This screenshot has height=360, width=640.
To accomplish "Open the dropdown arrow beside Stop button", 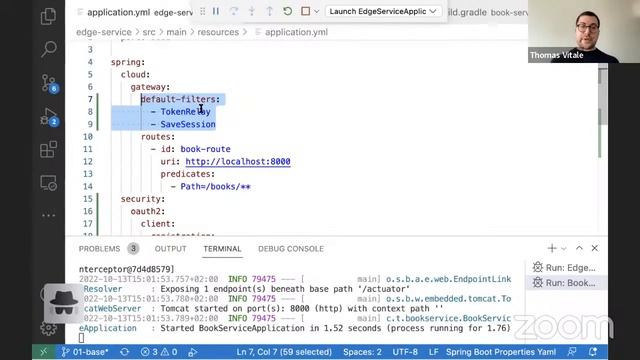I will pyautogui.click(x=316, y=12).
